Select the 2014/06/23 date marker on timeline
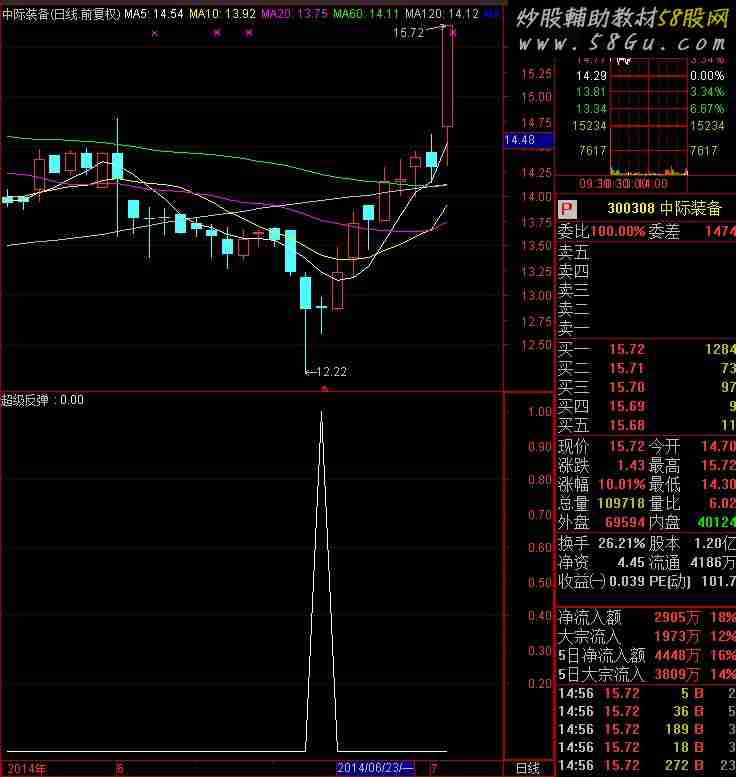736x777 pixels. (x=375, y=769)
